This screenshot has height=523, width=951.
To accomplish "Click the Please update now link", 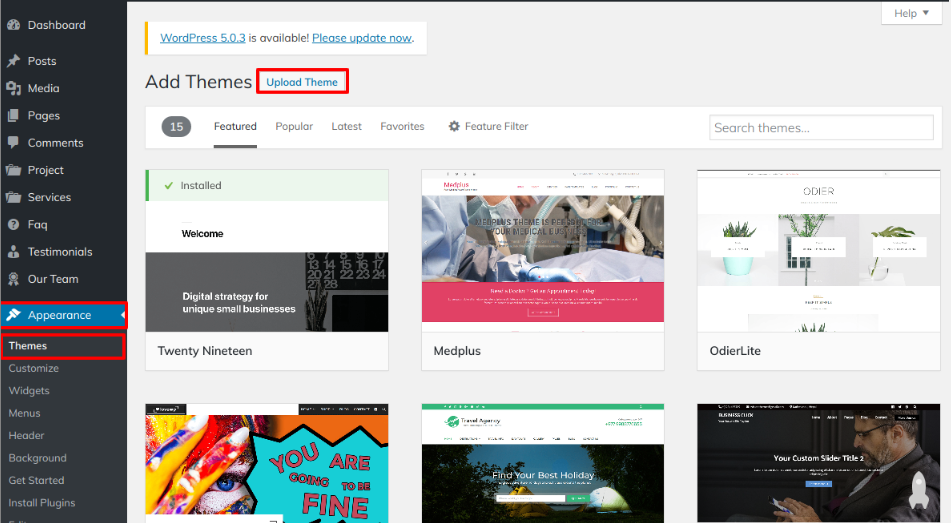I will point(362,38).
